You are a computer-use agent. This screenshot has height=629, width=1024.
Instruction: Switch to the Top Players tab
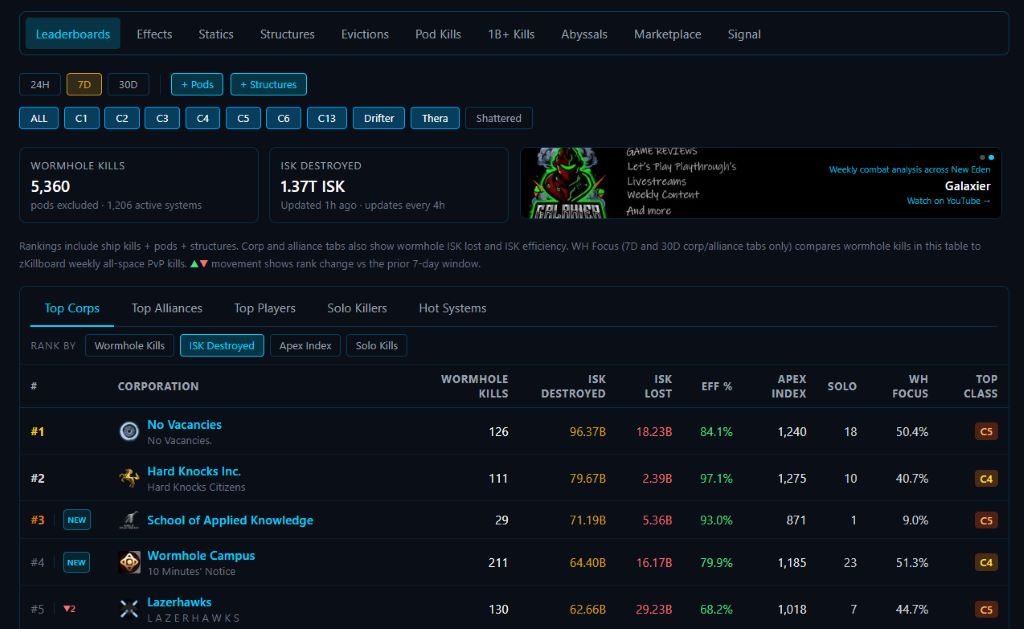[x=264, y=308]
